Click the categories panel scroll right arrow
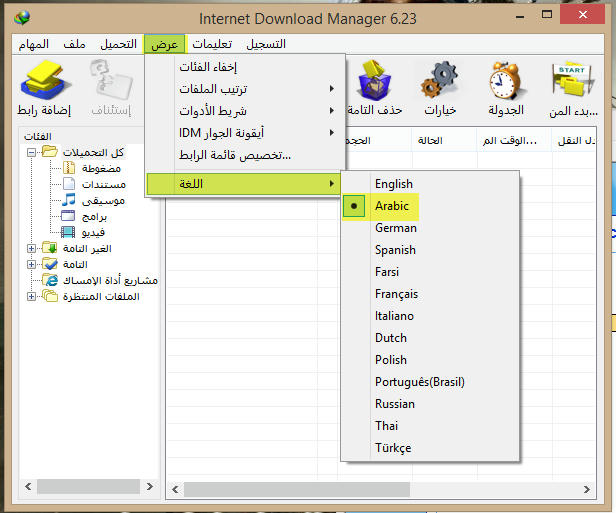616x513 pixels. tap(150, 486)
